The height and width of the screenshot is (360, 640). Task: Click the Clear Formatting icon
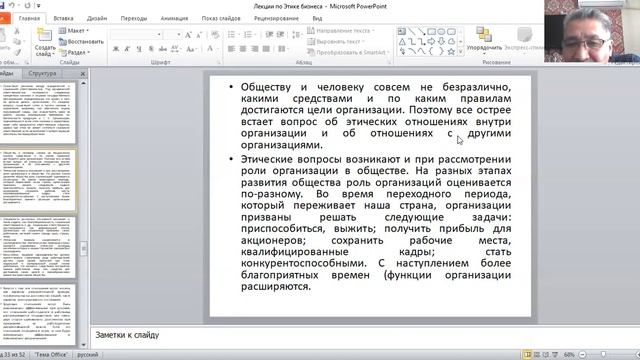[x=215, y=35]
